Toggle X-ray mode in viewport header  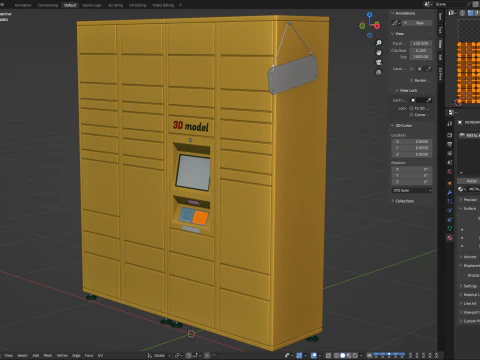[x=328, y=355]
